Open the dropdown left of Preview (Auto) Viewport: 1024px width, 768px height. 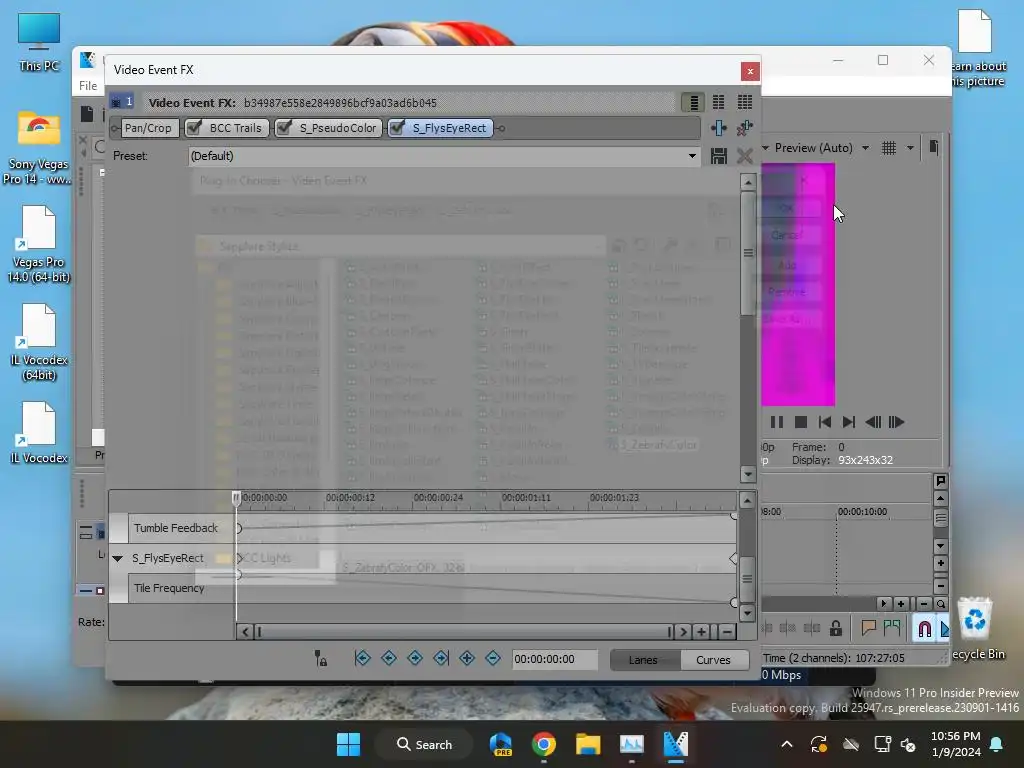tap(765, 148)
